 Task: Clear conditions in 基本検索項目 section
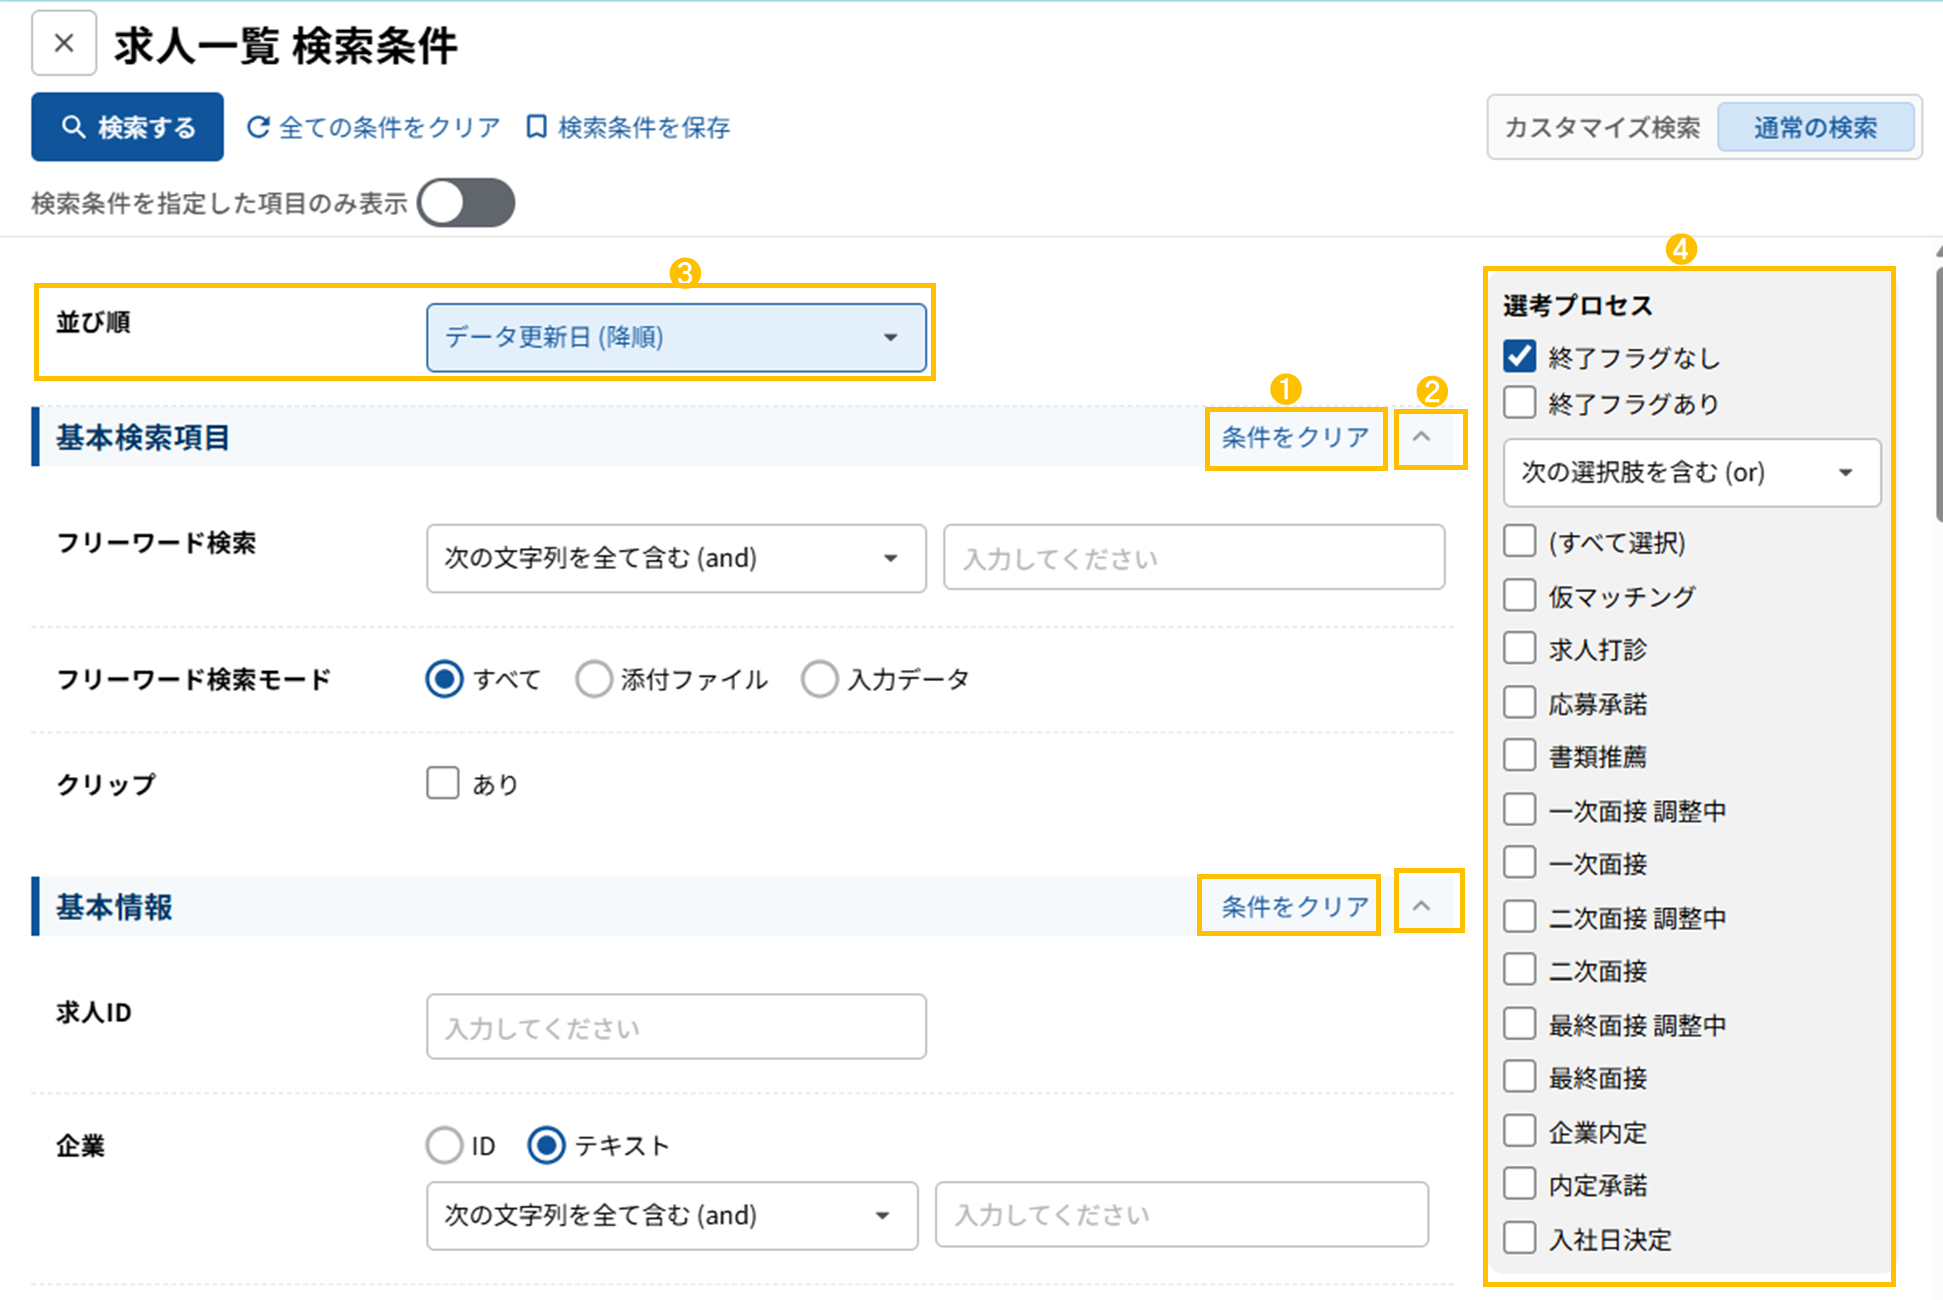(1295, 437)
